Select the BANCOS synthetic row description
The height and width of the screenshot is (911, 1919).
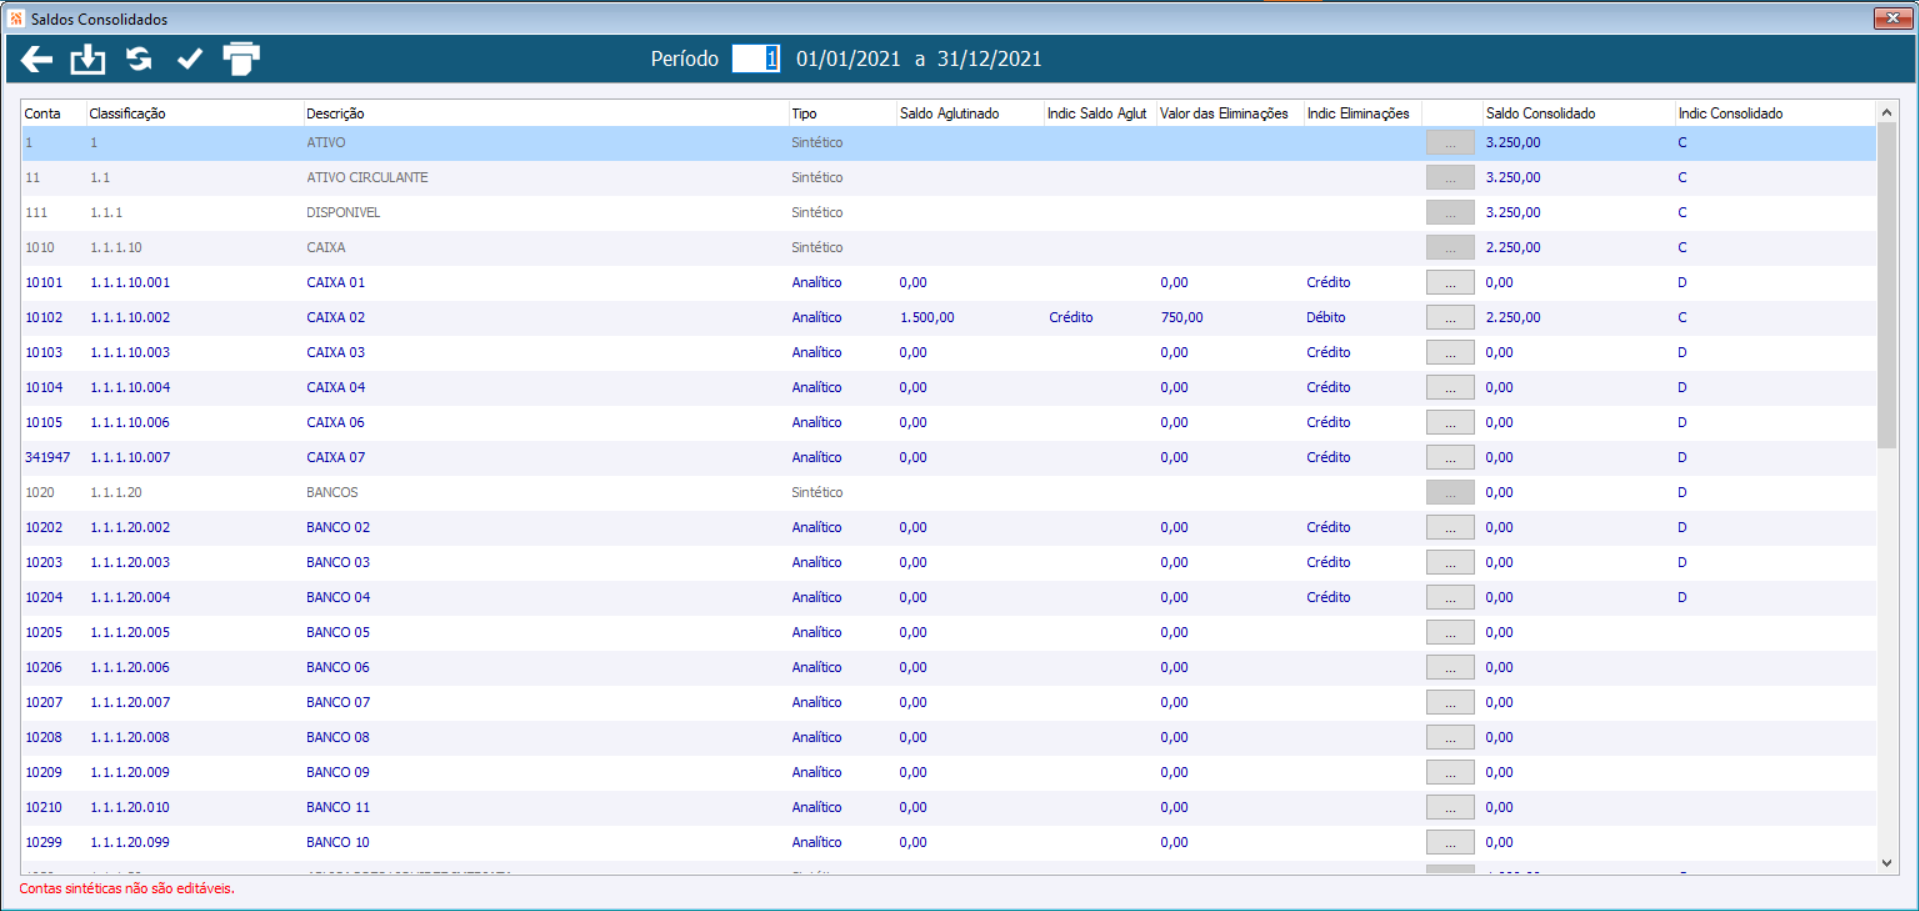pyautogui.click(x=332, y=493)
